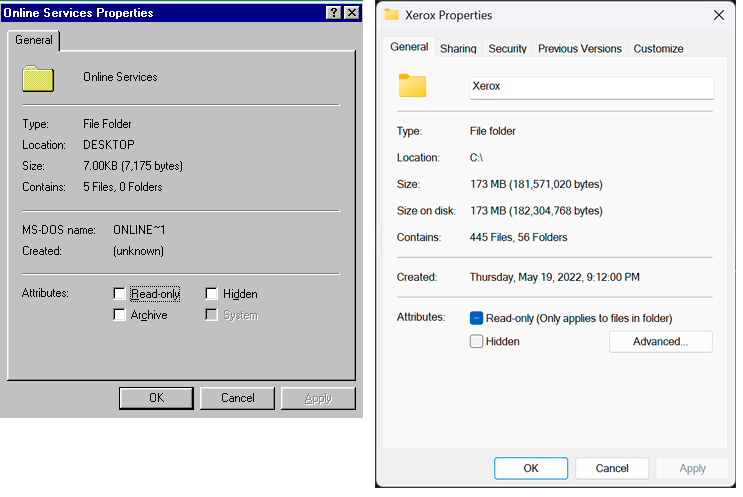Select General tab in Xerox Properties
The image size is (743, 497).
(409, 47)
